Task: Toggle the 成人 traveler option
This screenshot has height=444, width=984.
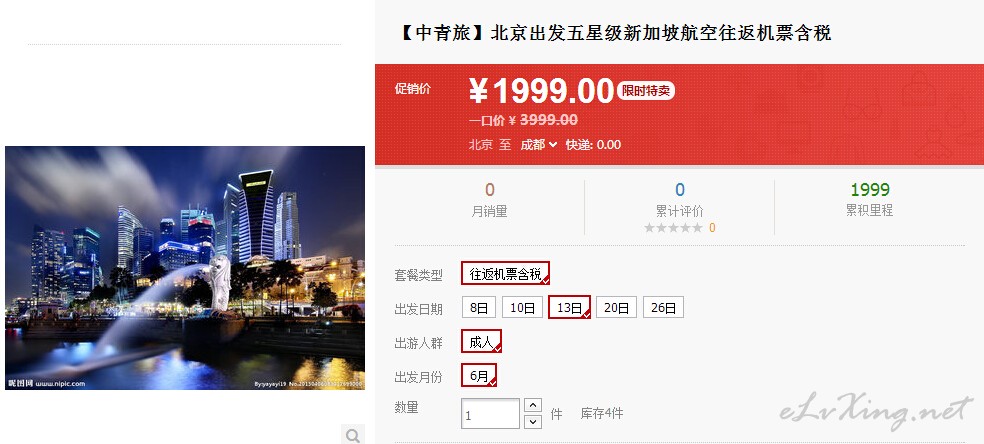Action: pyautogui.click(x=481, y=342)
